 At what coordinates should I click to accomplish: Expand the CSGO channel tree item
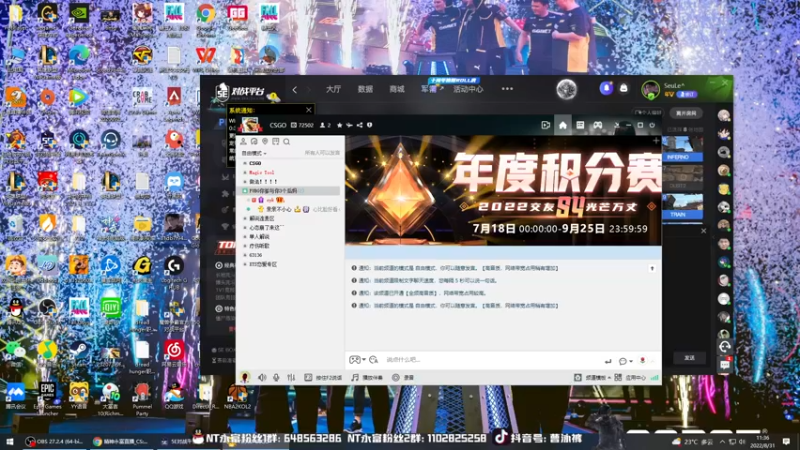coord(245,163)
